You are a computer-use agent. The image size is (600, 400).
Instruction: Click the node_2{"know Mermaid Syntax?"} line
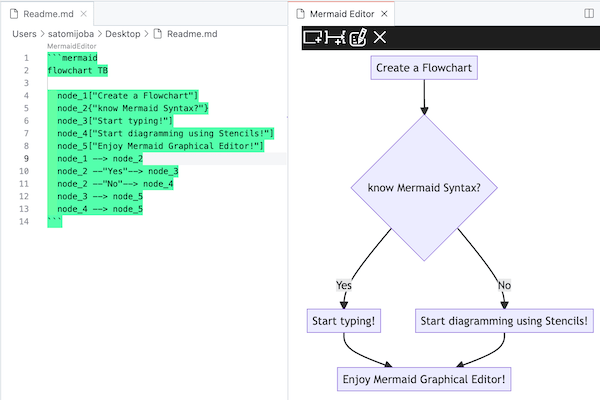tap(132, 108)
